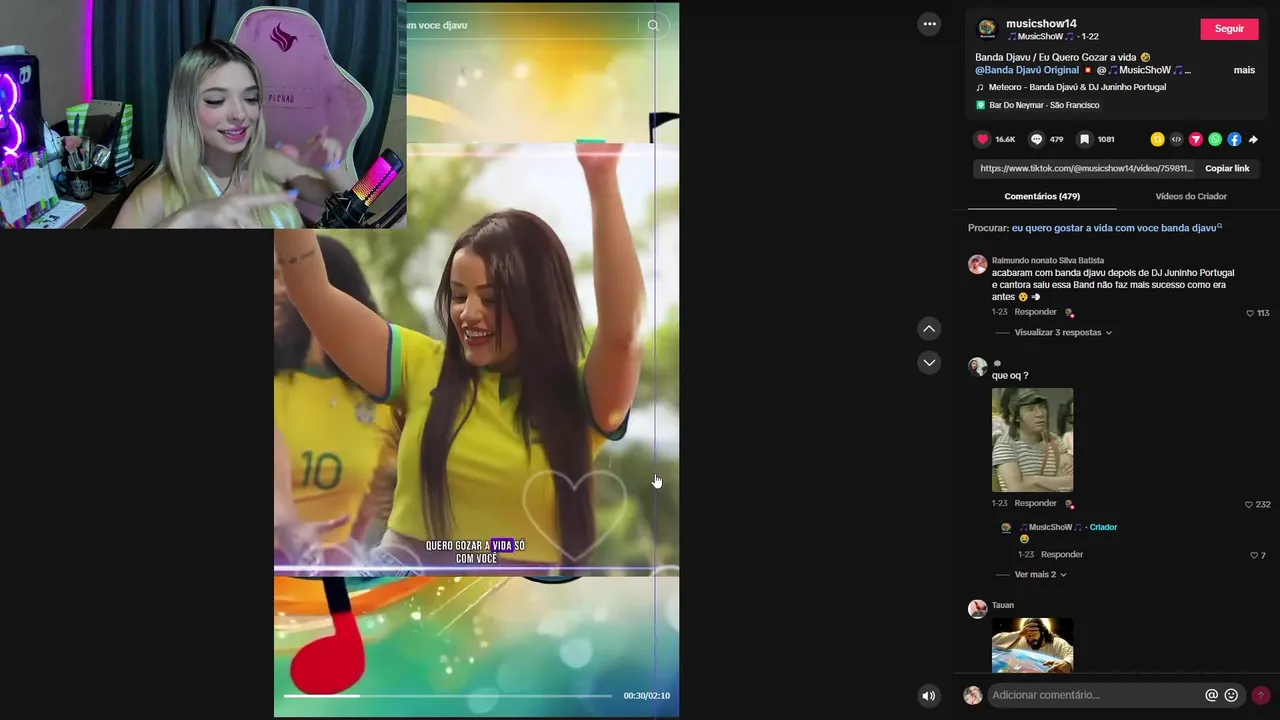Share the video via WhatsApp icon

1215,139
